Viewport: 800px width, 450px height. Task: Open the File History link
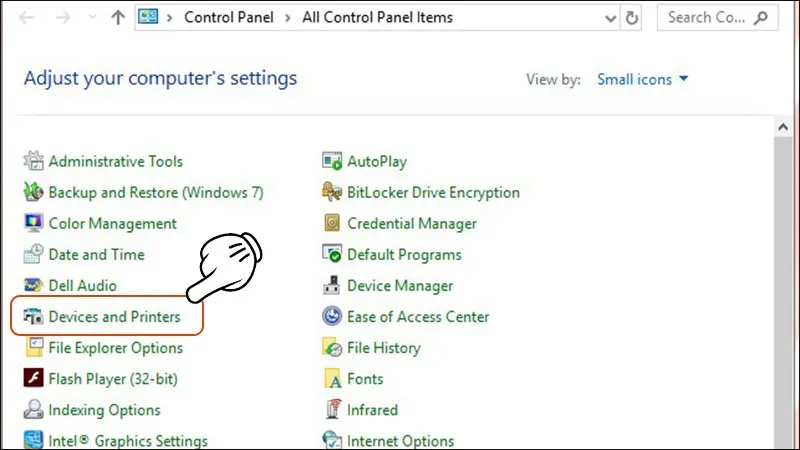[x=383, y=348]
